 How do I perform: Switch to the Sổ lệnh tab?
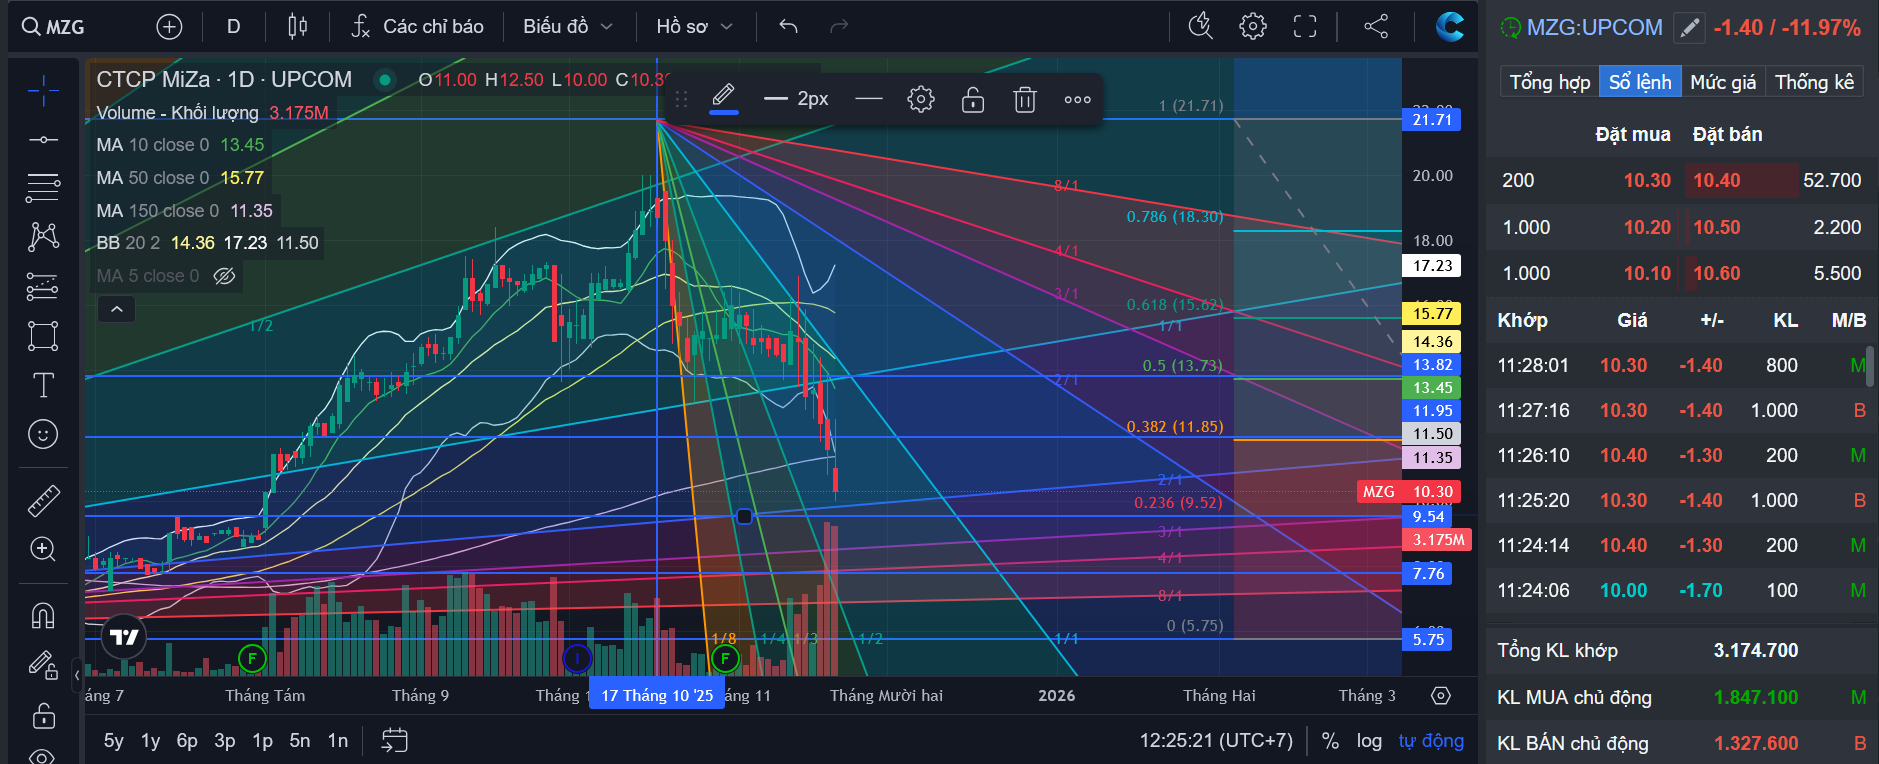(x=1640, y=82)
